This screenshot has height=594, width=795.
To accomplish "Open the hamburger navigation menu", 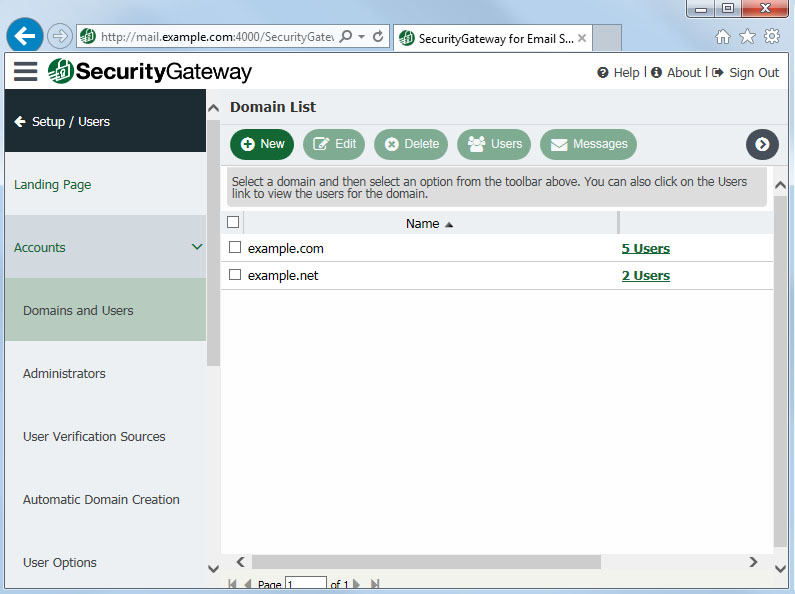I will pyautogui.click(x=25, y=71).
